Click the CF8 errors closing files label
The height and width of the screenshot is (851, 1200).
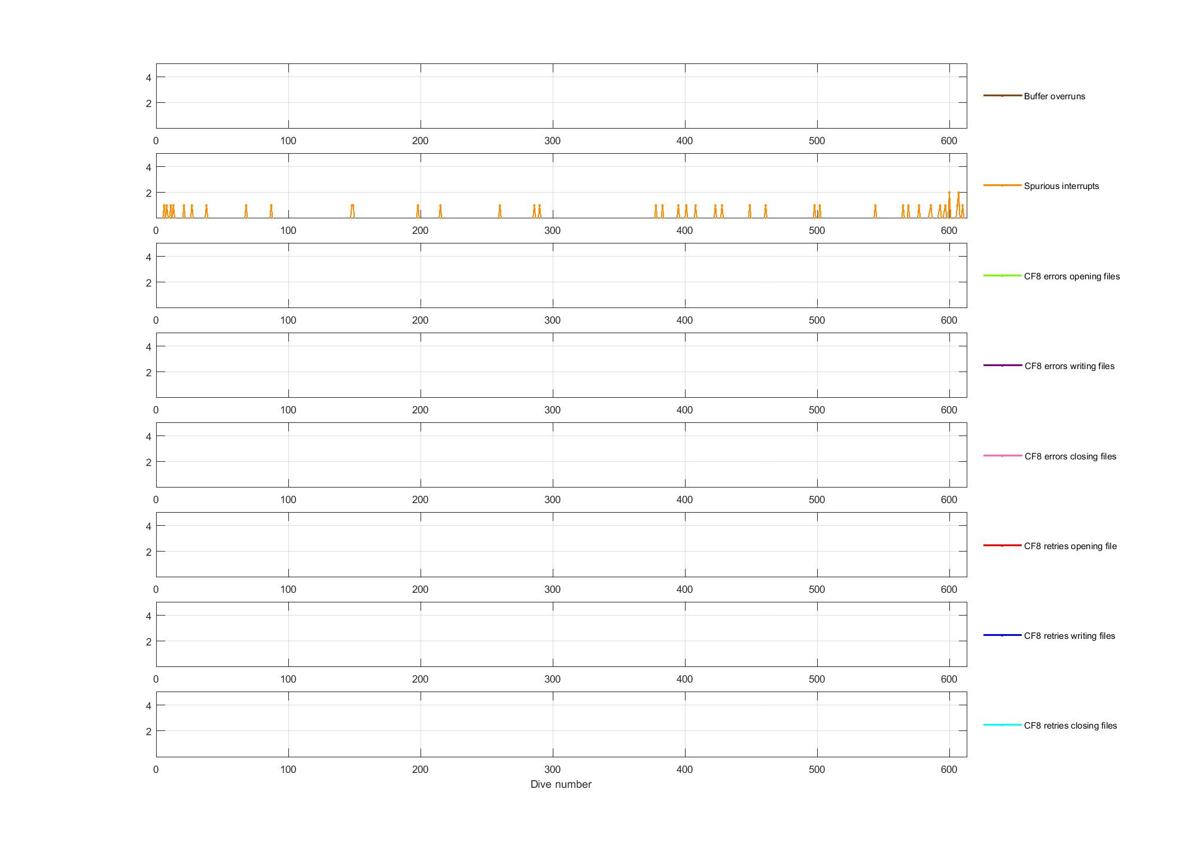pos(1070,456)
